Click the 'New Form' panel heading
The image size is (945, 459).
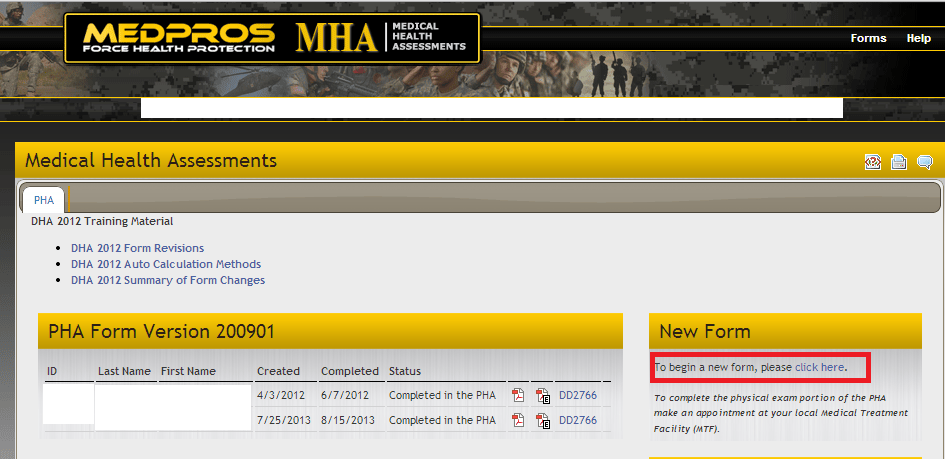coord(705,331)
